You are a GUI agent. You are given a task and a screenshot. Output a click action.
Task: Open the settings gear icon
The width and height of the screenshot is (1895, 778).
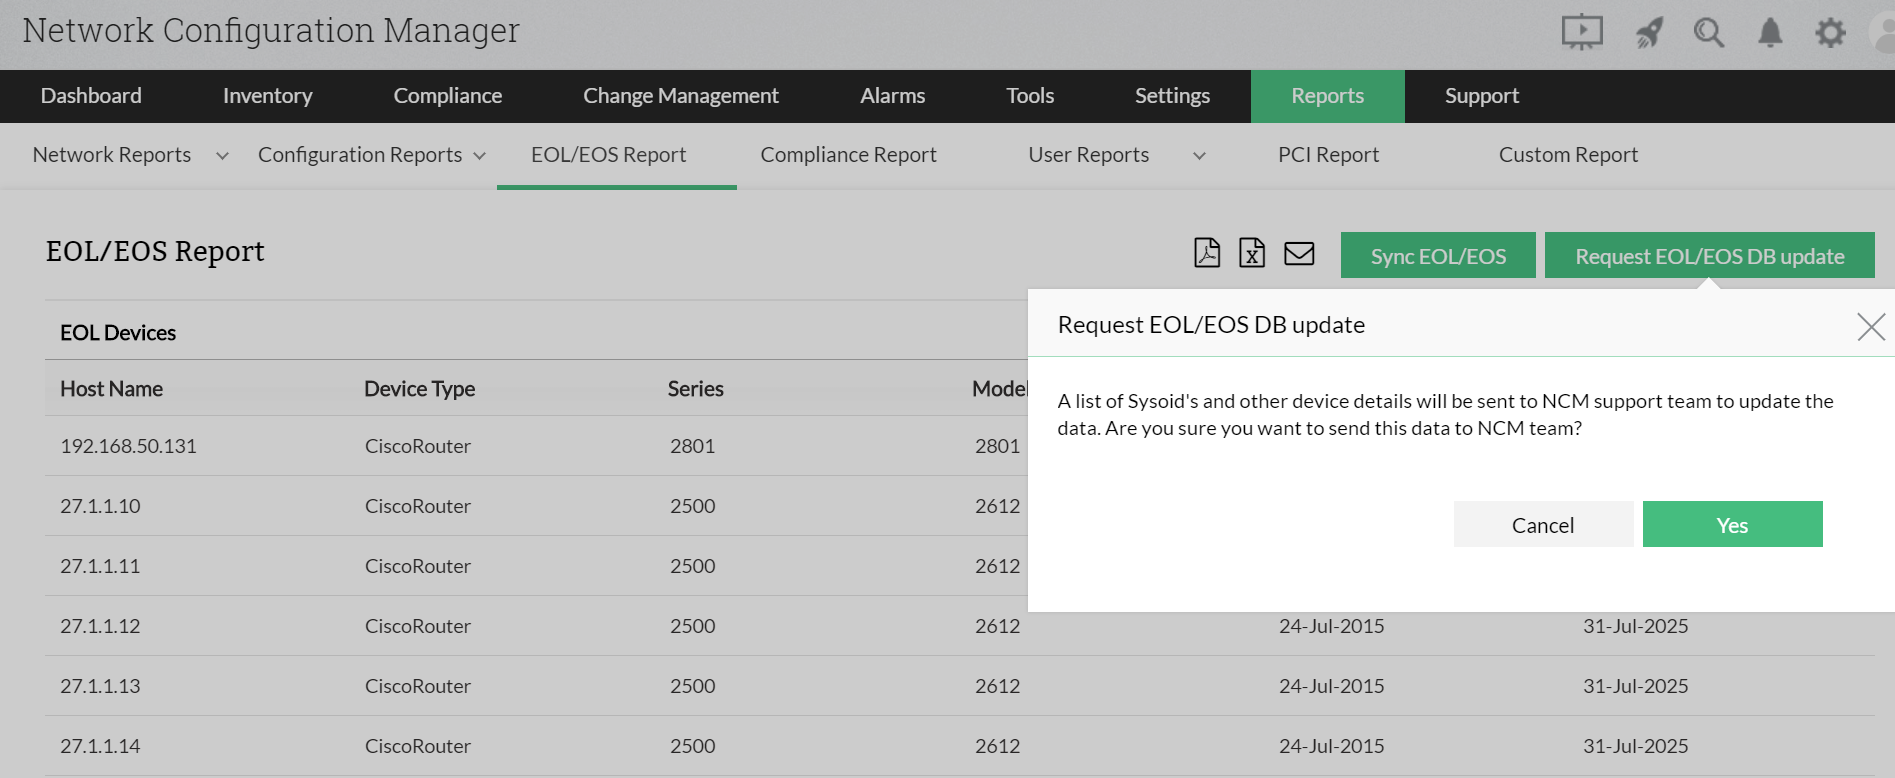coord(1830,33)
